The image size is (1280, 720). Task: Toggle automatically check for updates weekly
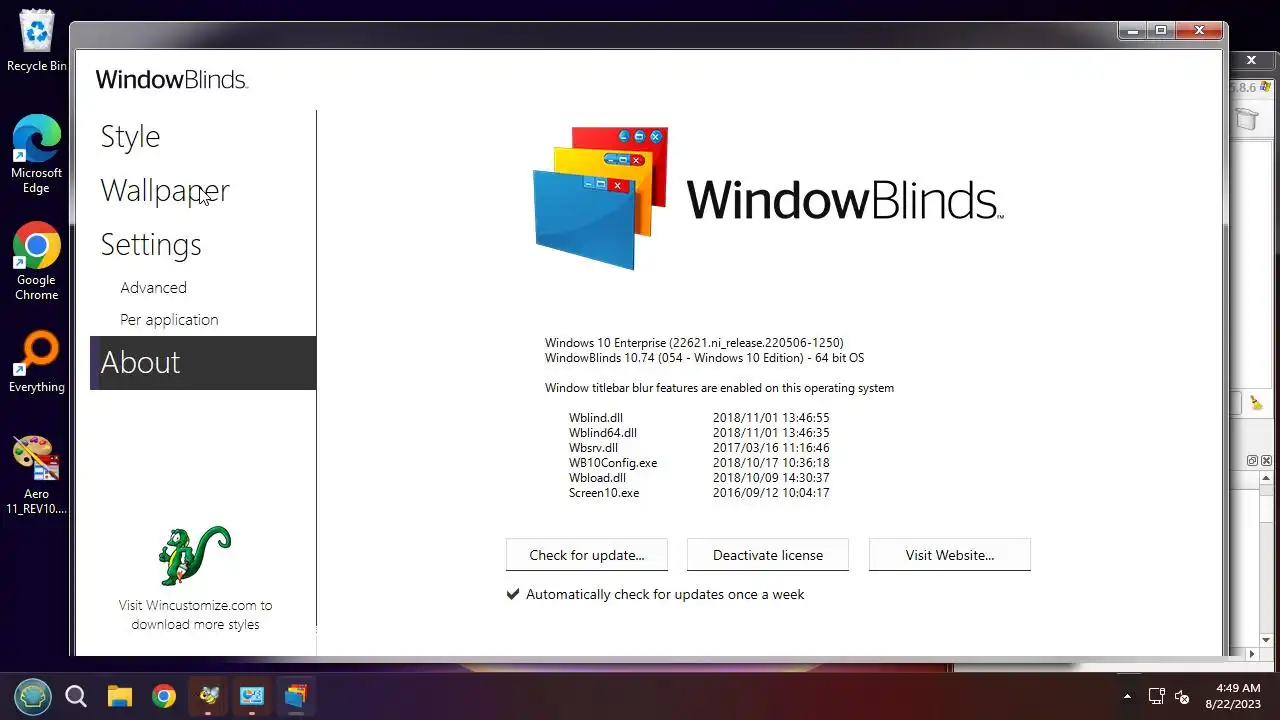(x=655, y=594)
